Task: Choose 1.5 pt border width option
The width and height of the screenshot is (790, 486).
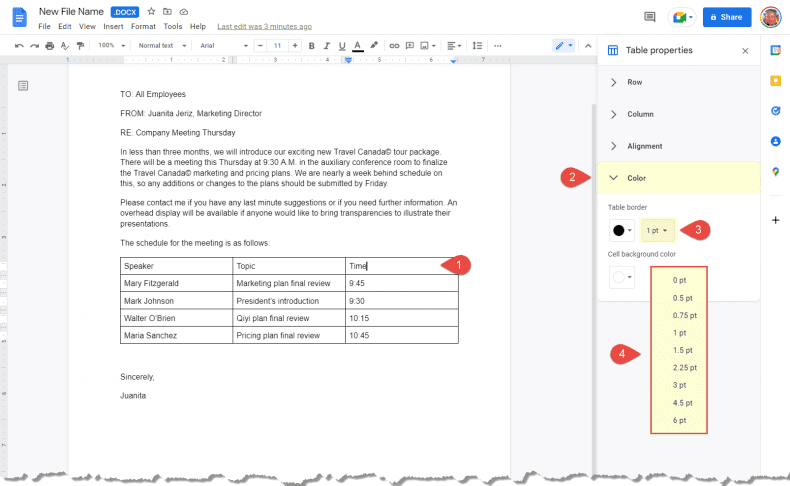Action: (679, 350)
